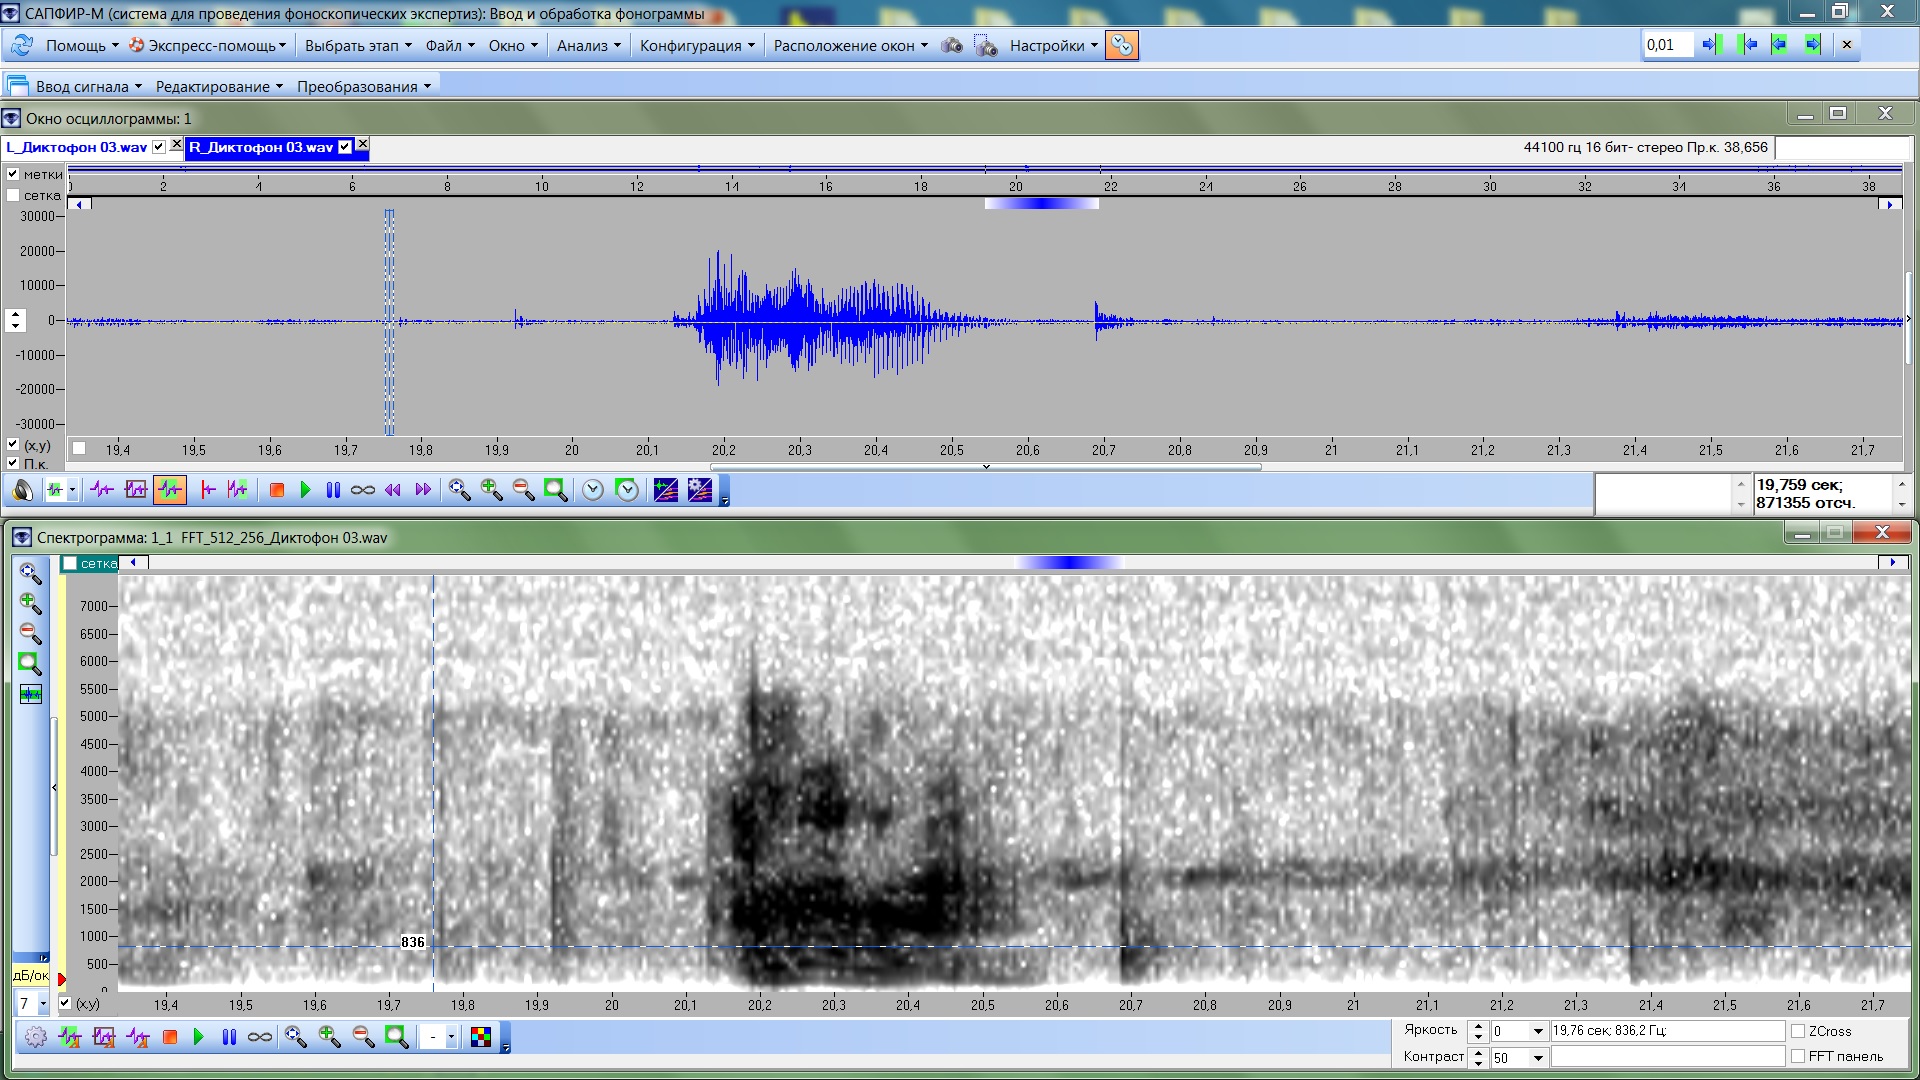Viewport: 1920px width, 1080px height.
Task: Open Файл menu
Action: (450, 46)
